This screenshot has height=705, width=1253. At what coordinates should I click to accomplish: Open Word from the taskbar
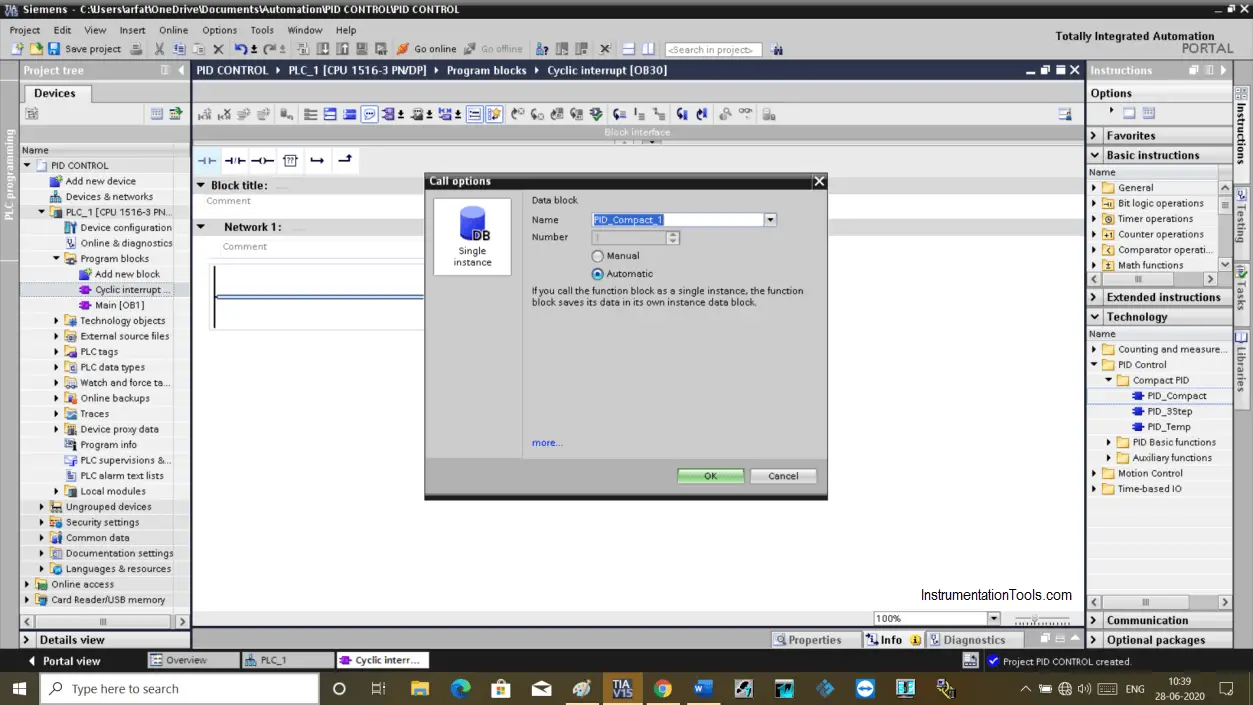[x=702, y=688]
